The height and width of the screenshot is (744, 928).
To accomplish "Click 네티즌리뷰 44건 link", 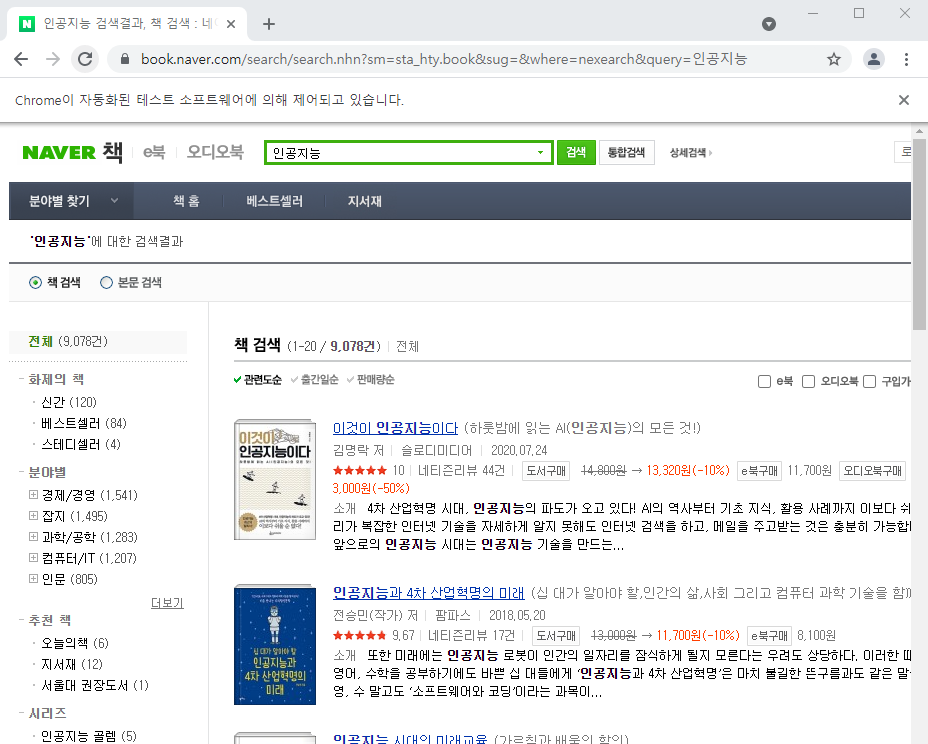I will click(x=461, y=471).
